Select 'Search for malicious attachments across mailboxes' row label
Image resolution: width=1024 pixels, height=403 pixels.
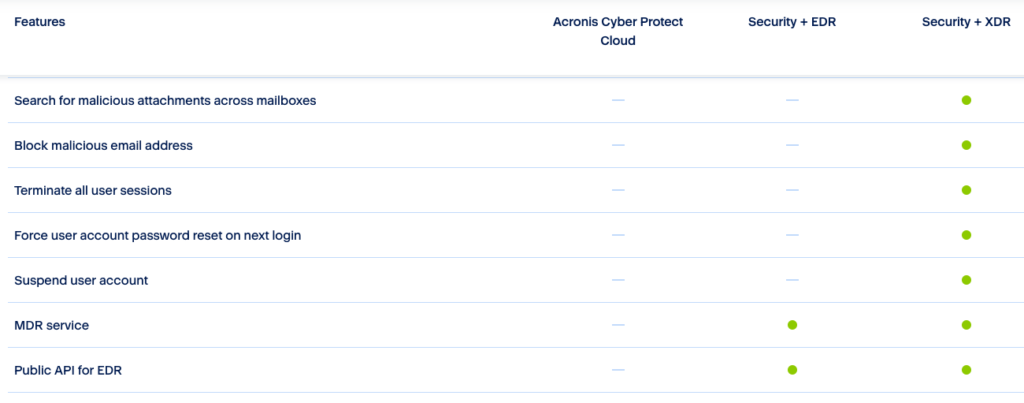(x=165, y=100)
